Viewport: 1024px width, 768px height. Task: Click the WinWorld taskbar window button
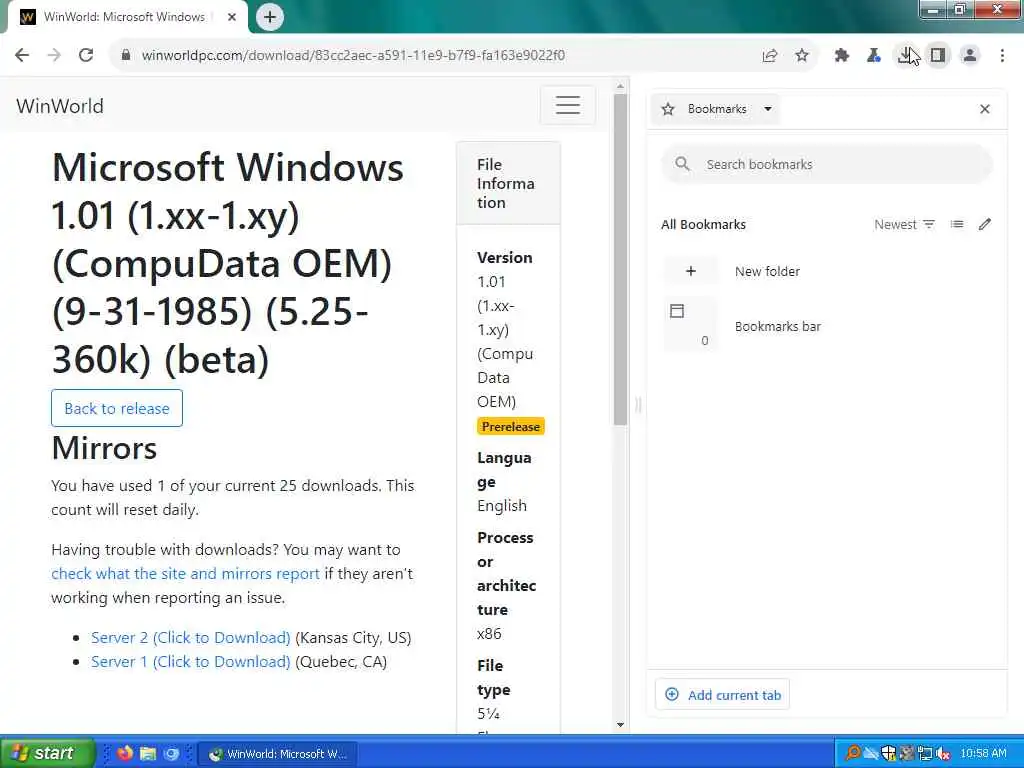click(278, 754)
